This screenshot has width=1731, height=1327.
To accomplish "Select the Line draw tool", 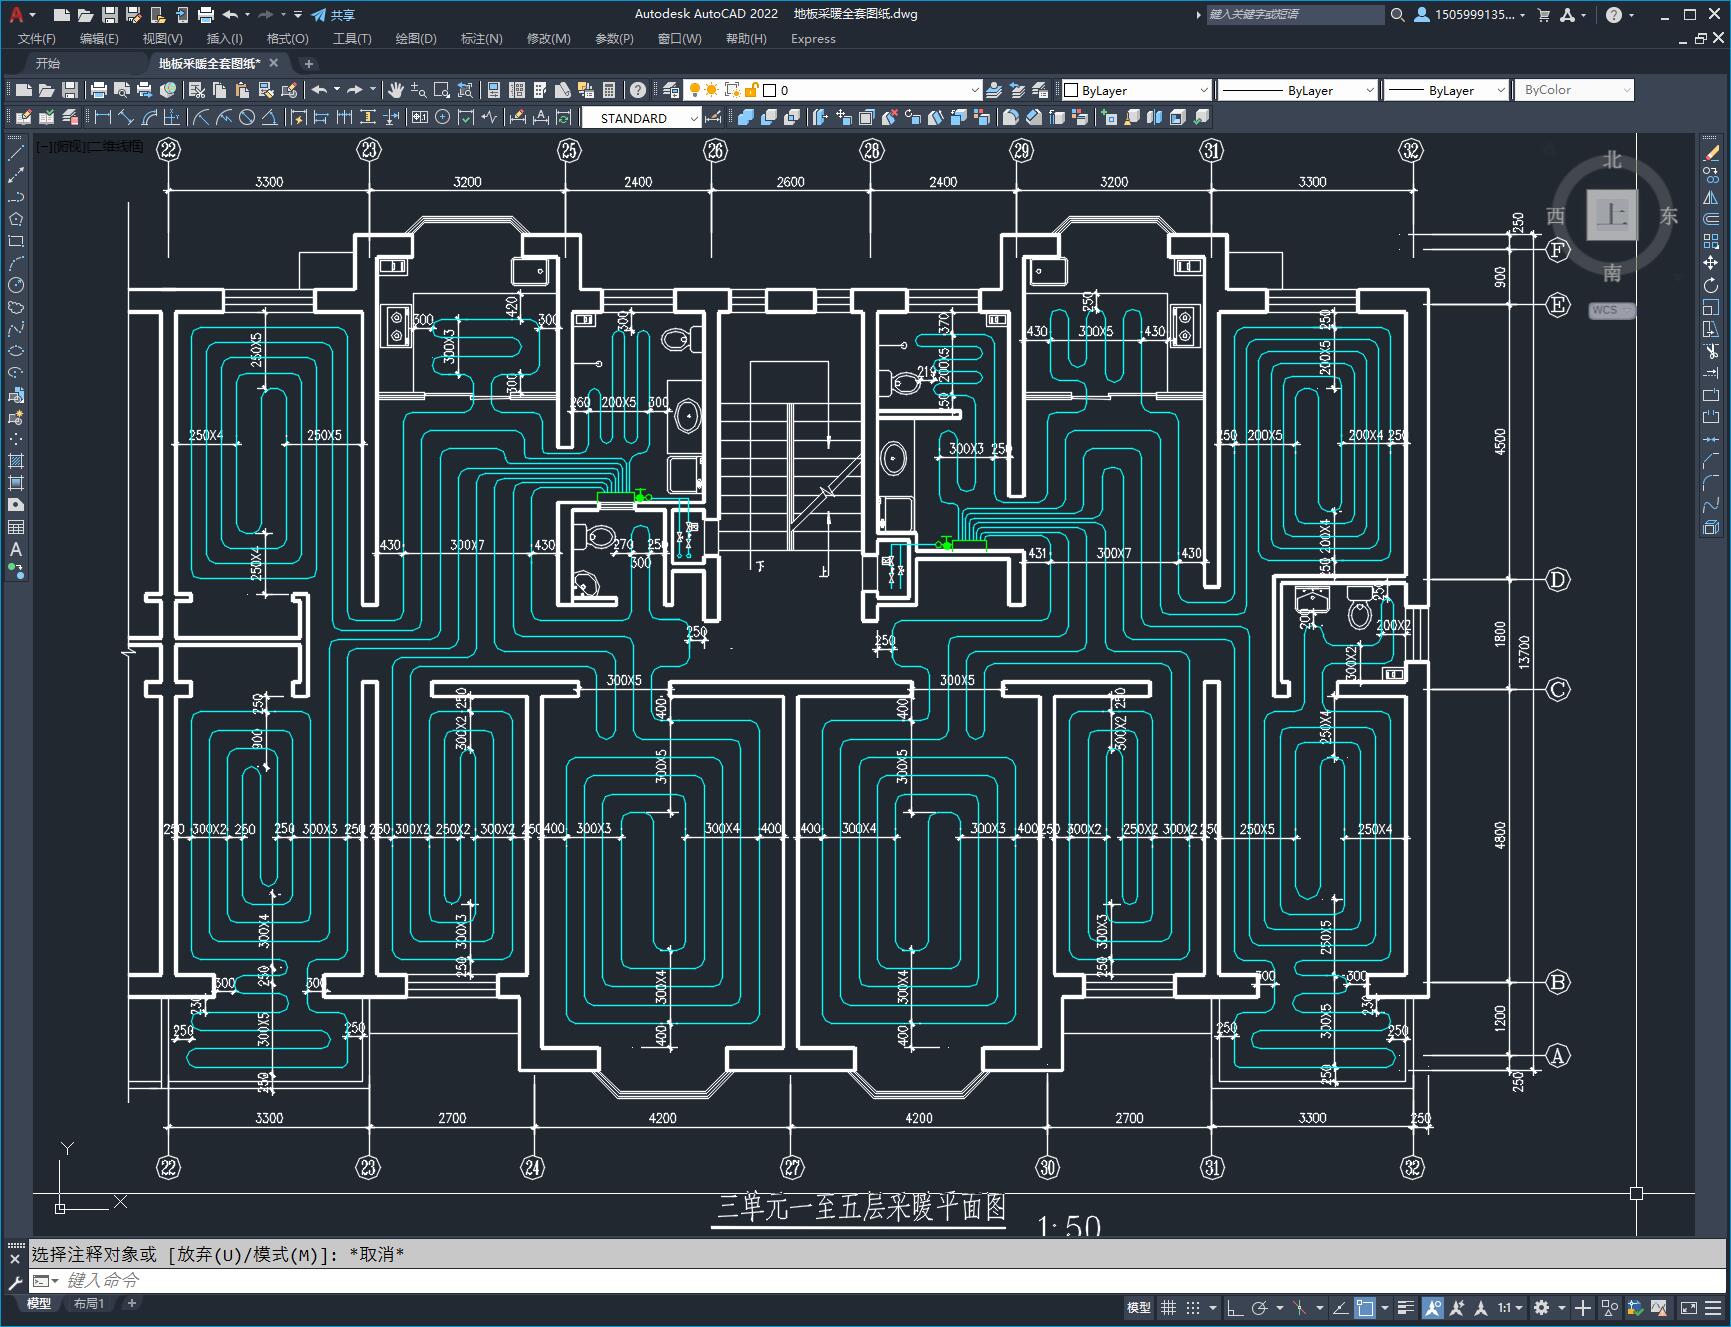I will 16,153.
